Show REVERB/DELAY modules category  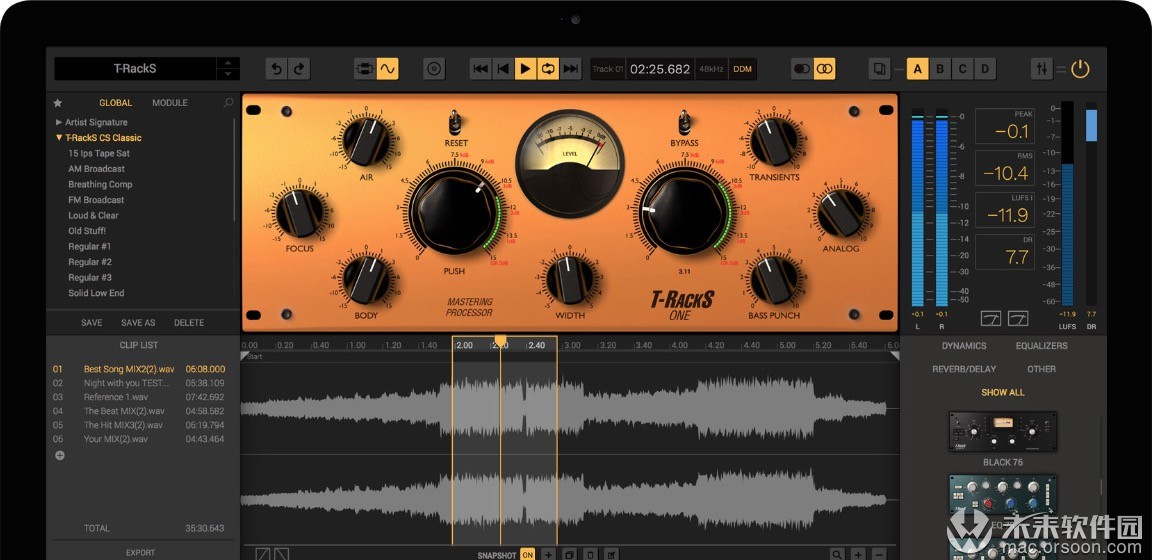[x=964, y=369]
